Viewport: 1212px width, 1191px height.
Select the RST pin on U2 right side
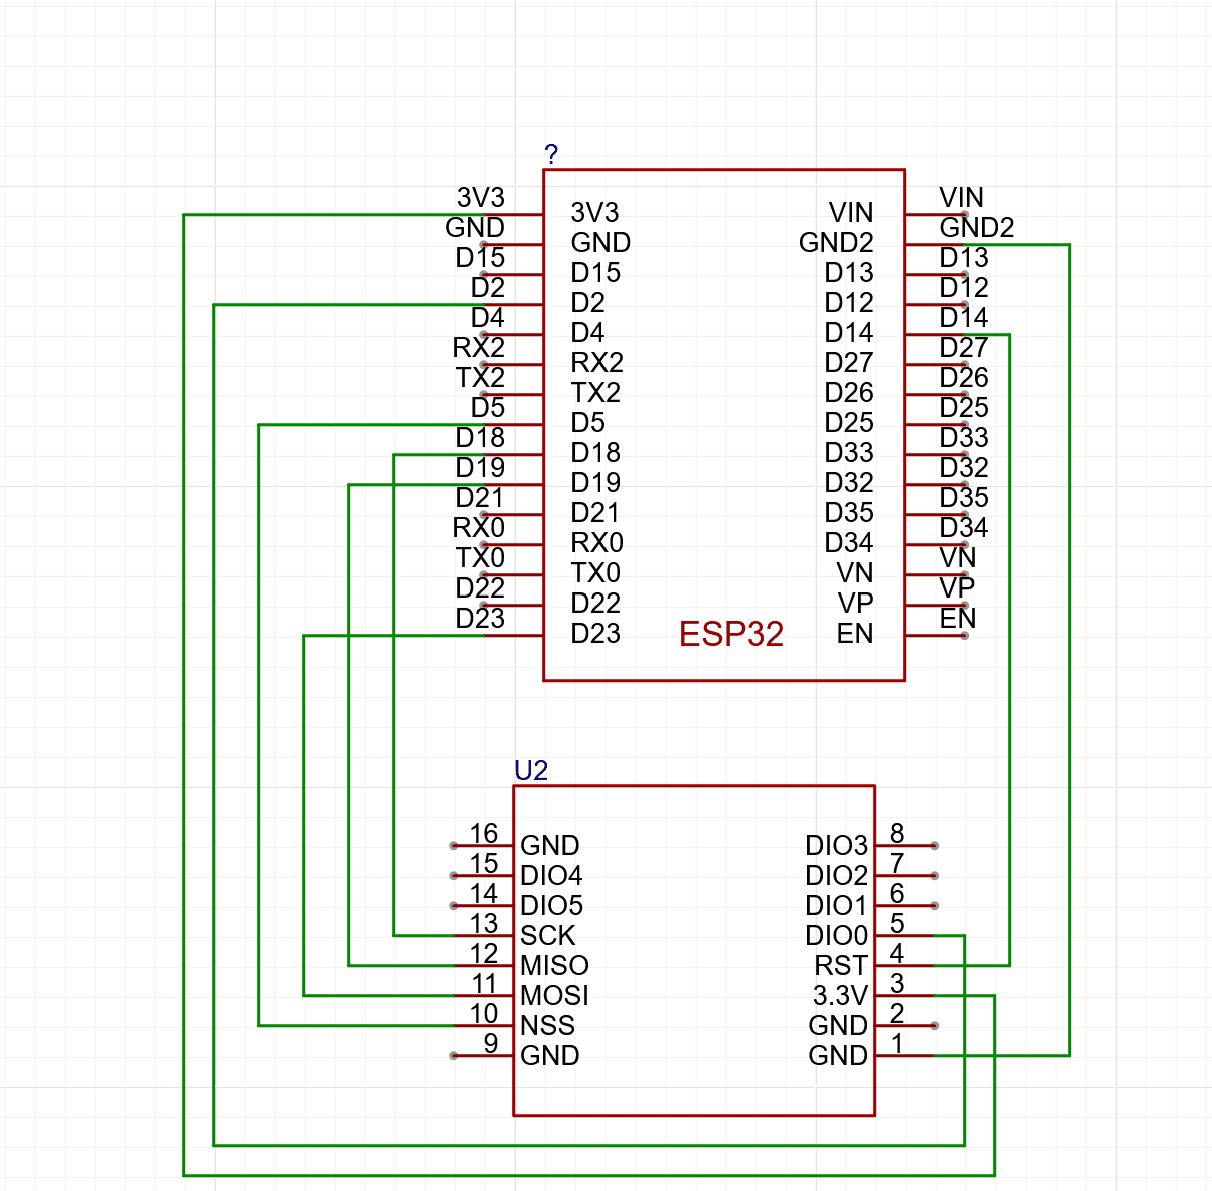pos(841,965)
